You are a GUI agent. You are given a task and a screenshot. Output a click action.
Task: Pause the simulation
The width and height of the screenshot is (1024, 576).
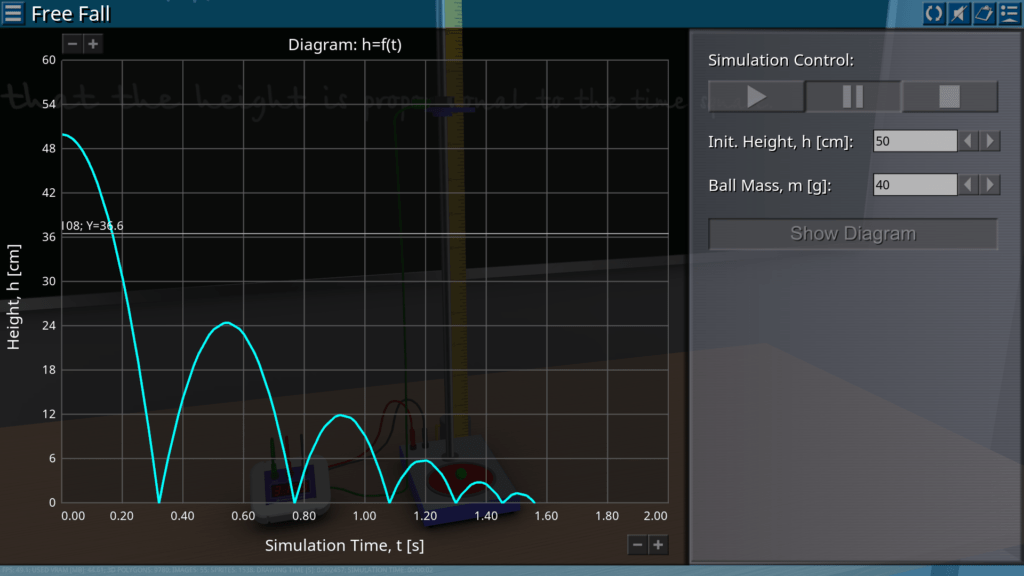pyautogui.click(x=853, y=97)
